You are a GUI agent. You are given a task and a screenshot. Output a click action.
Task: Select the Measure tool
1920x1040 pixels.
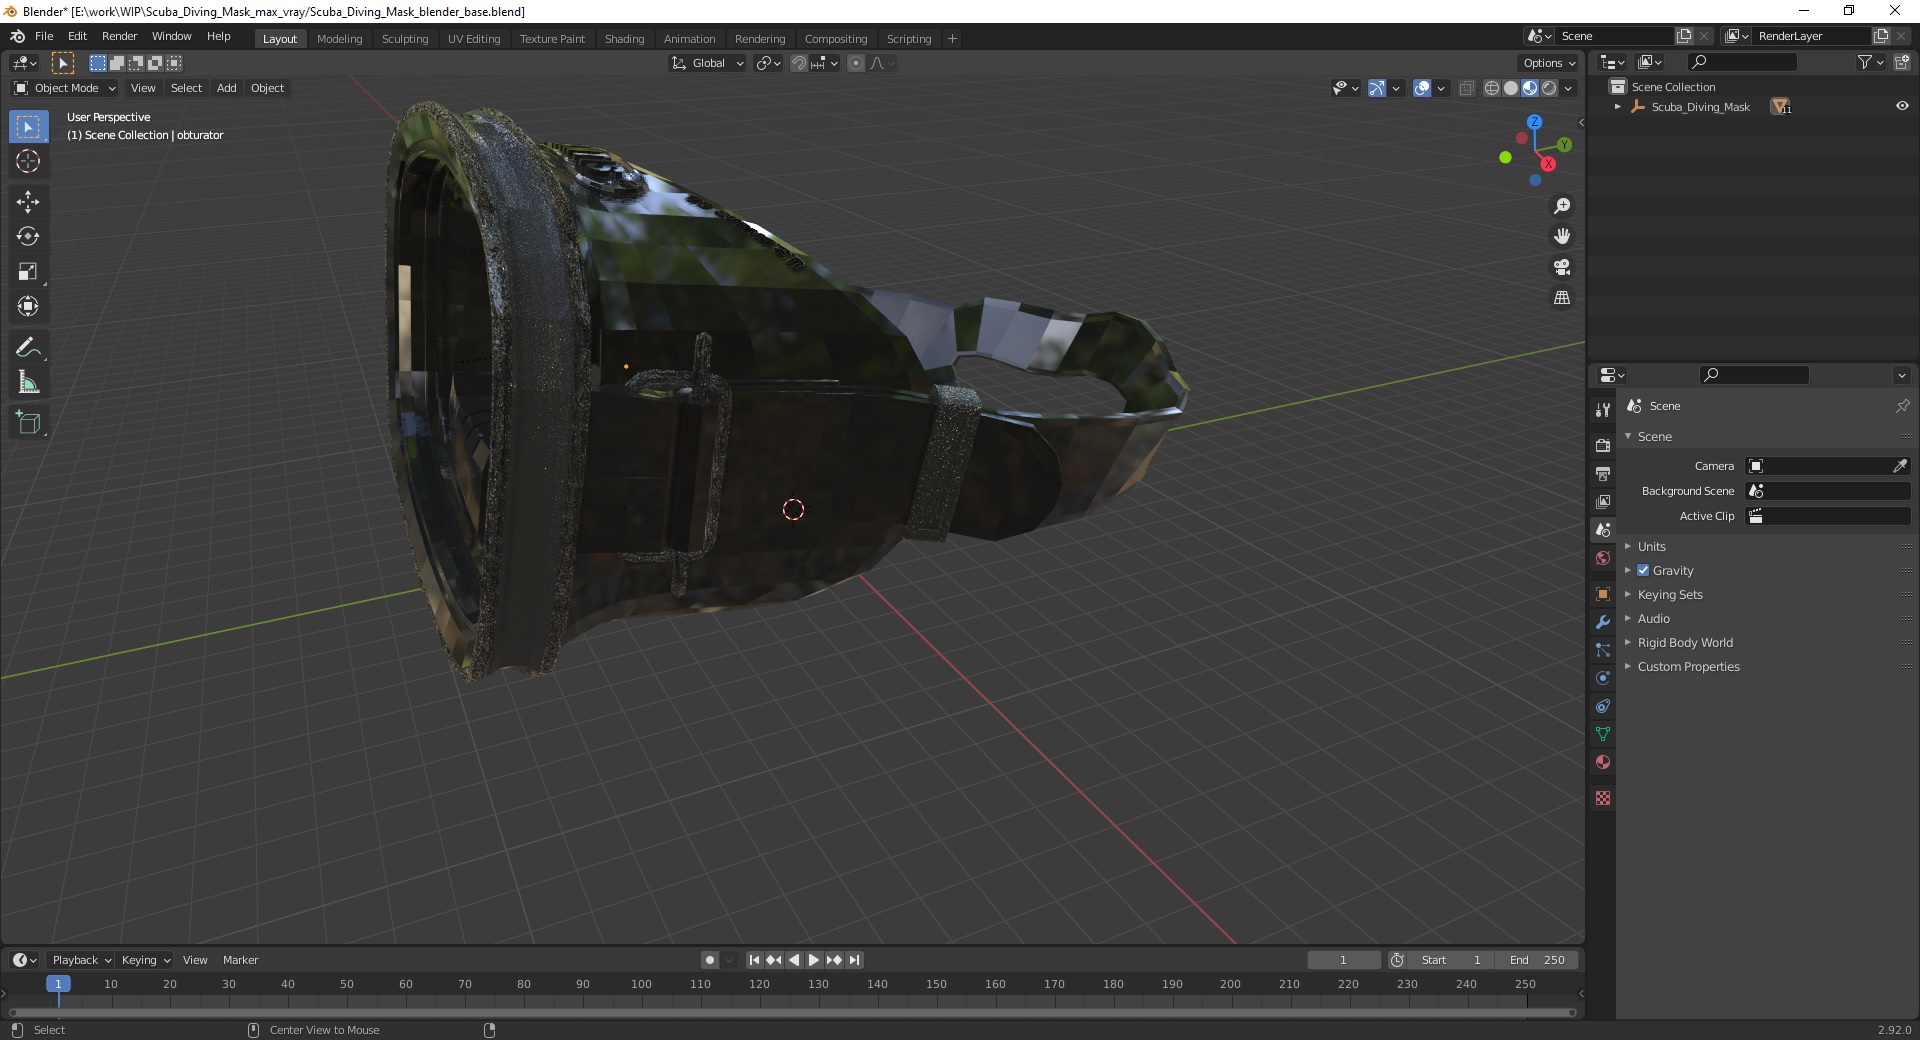[28, 382]
